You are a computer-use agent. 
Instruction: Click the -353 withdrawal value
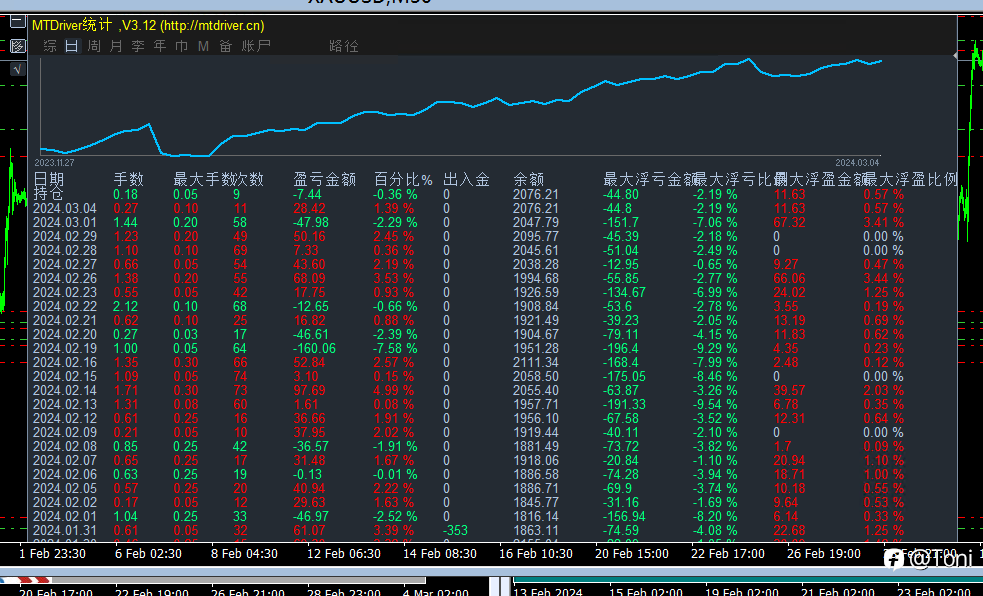pyautogui.click(x=456, y=530)
